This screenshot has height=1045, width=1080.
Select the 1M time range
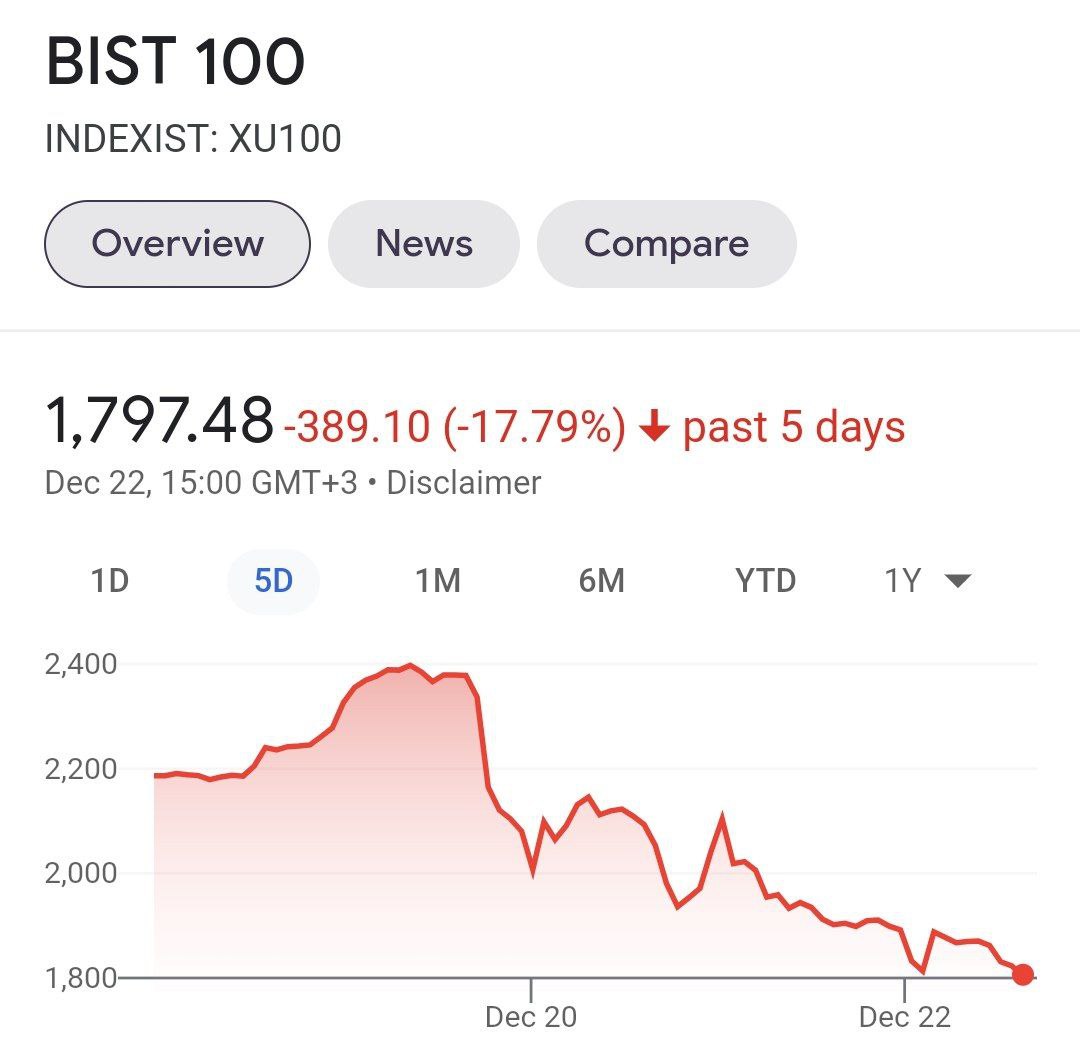tap(438, 581)
